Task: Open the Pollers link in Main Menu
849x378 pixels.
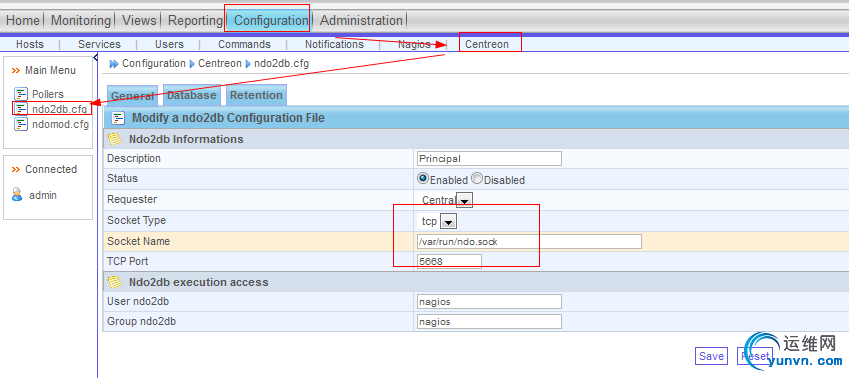Action: point(48,94)
